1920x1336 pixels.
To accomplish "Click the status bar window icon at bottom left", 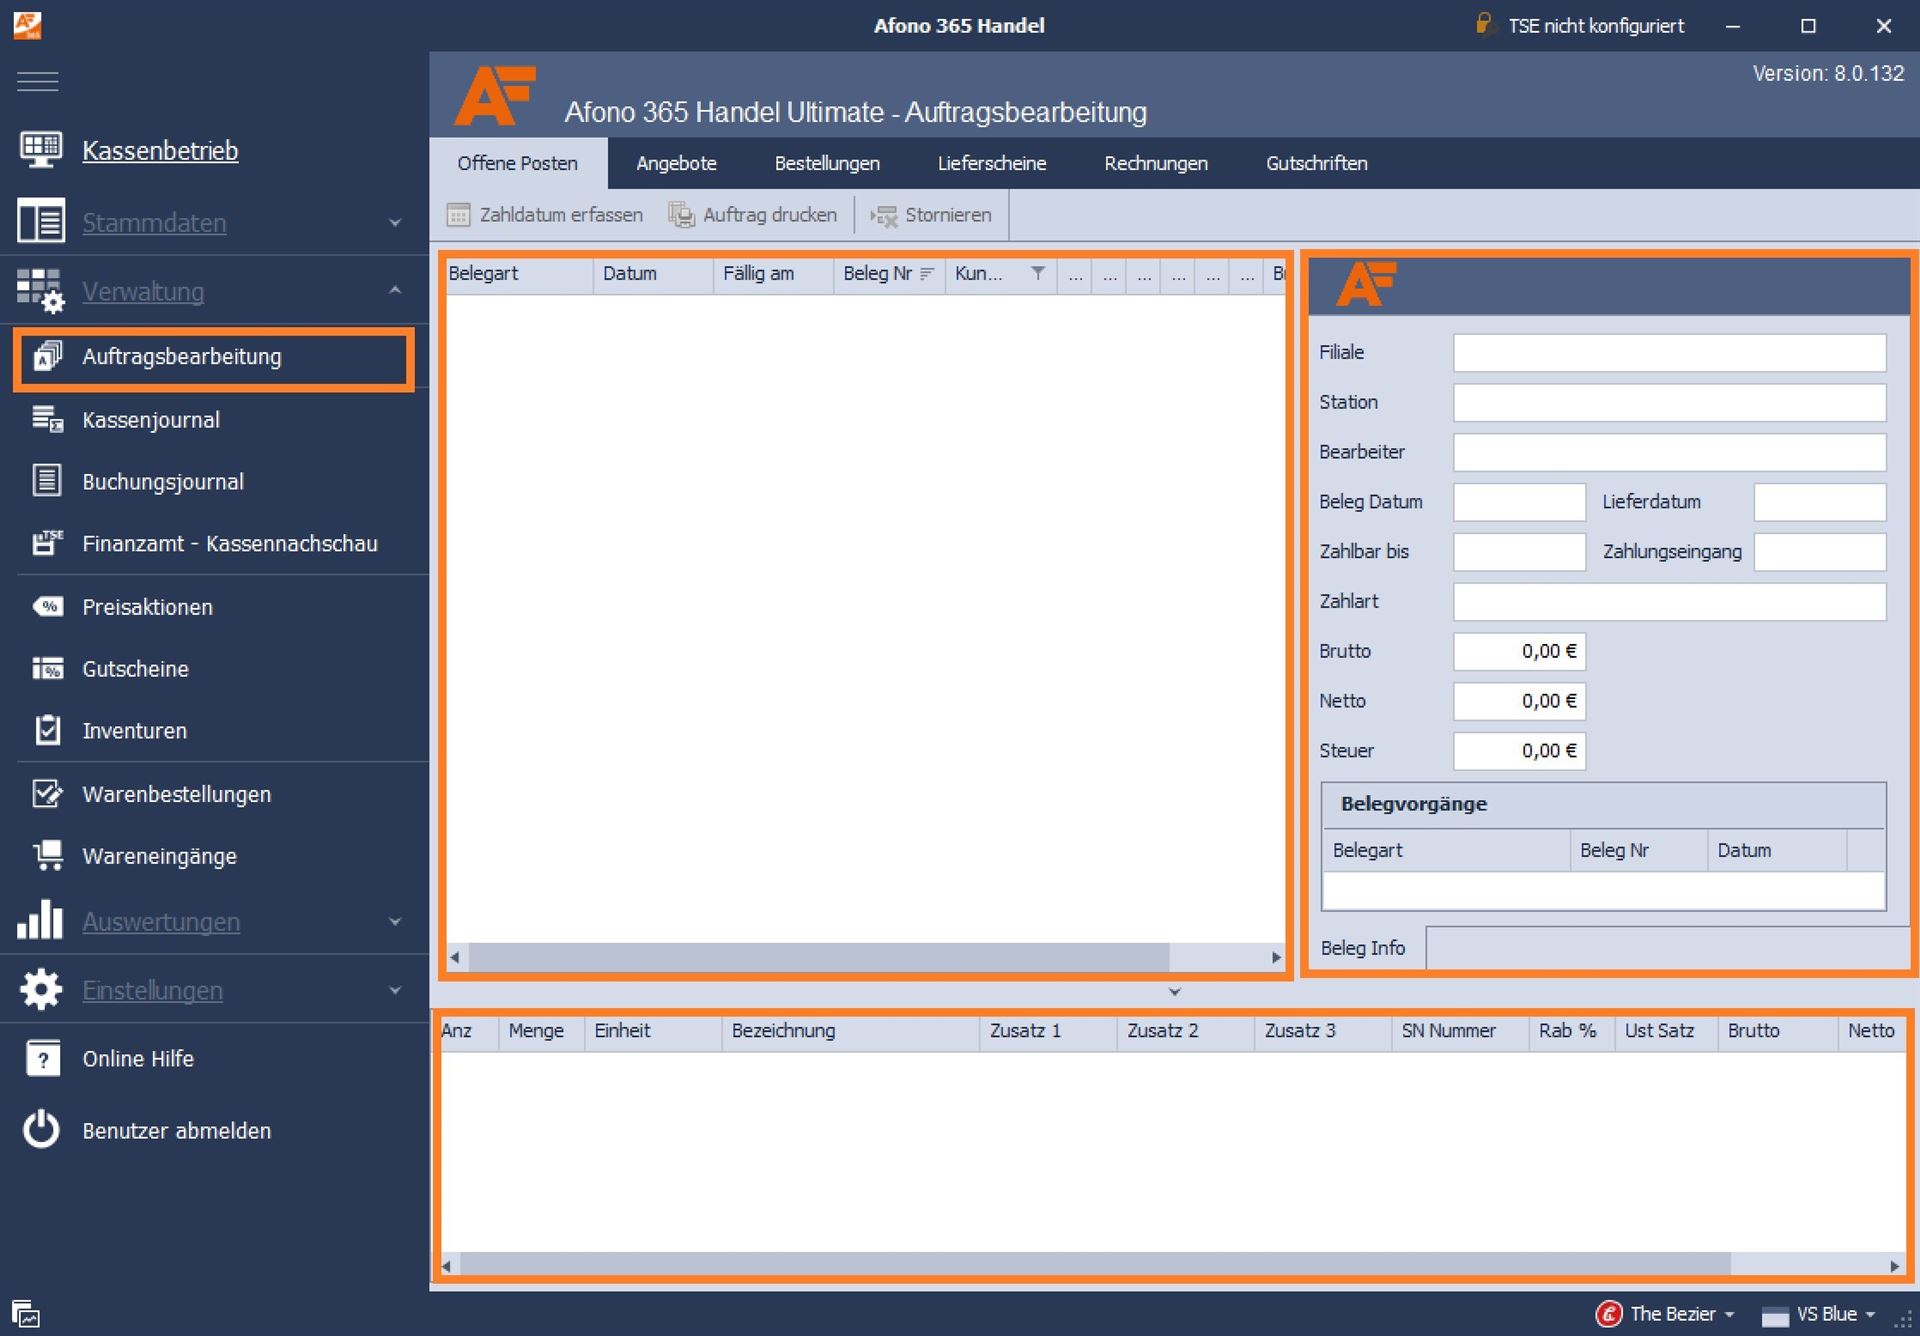I will click(26, 1313).
